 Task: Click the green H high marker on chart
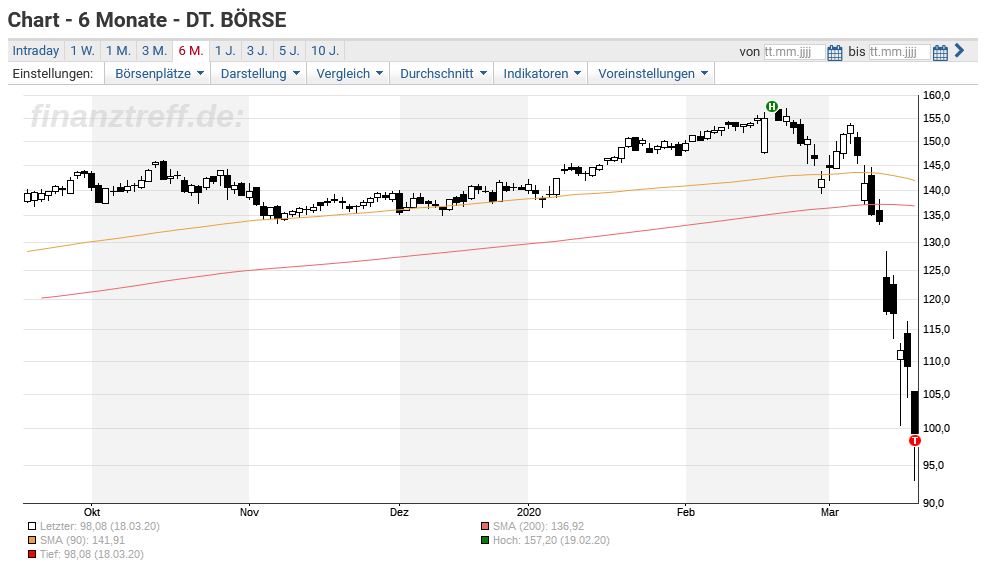pyautogui.click(x=772, y=106)
